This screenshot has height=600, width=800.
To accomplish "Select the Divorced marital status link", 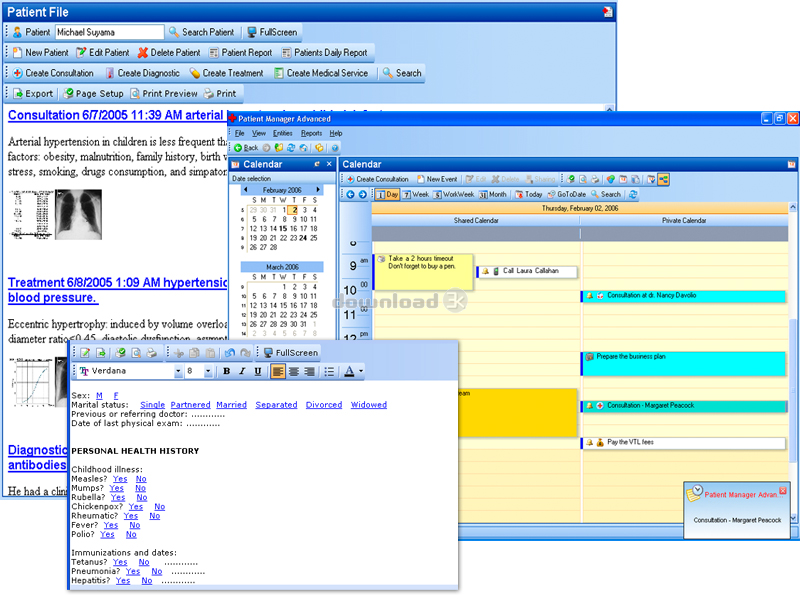I will [x=324, y=405].
